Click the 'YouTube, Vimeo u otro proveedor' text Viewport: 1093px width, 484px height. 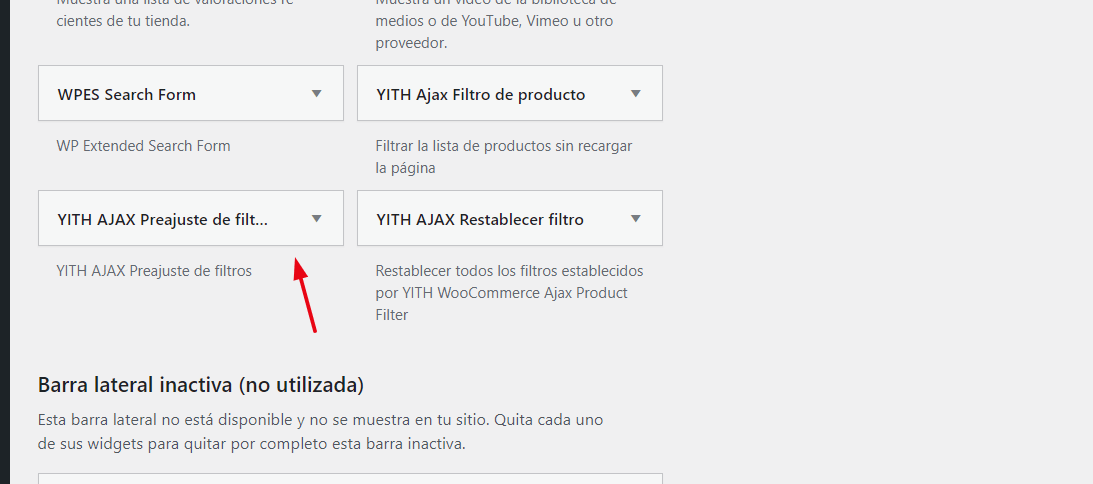pos(494,32)
